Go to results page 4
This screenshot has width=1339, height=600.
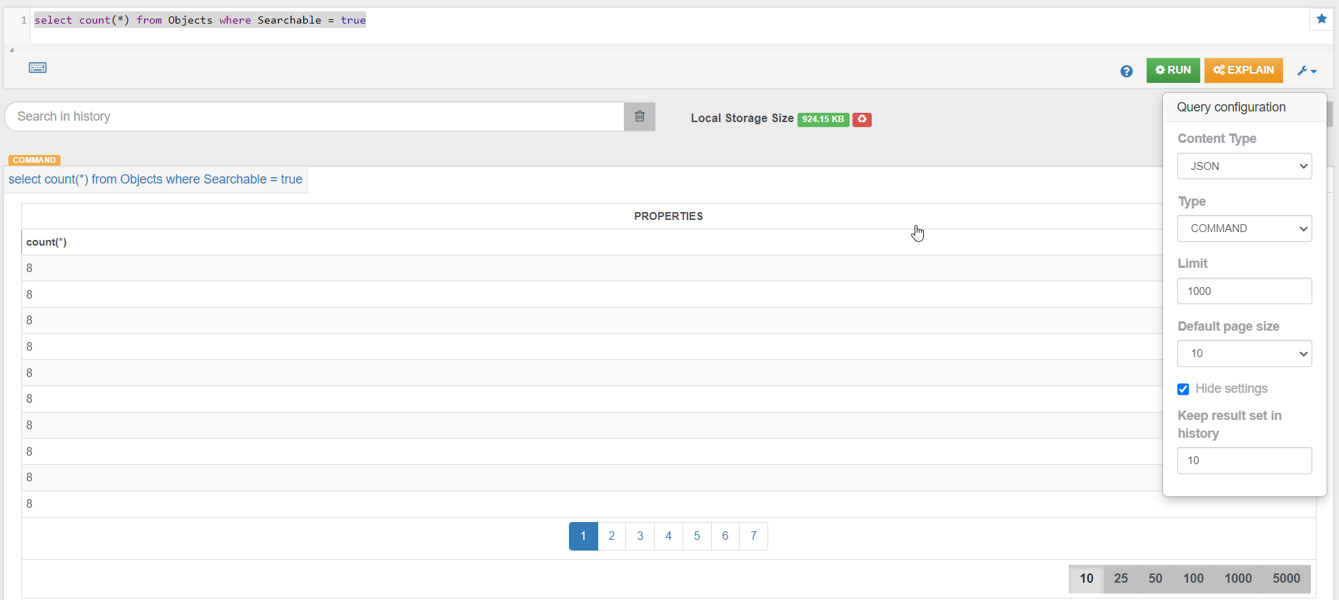point(668,536)
